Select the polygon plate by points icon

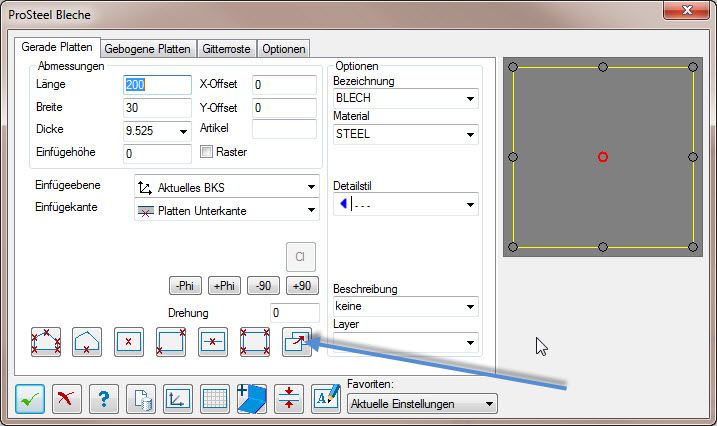tap(46, 342)
